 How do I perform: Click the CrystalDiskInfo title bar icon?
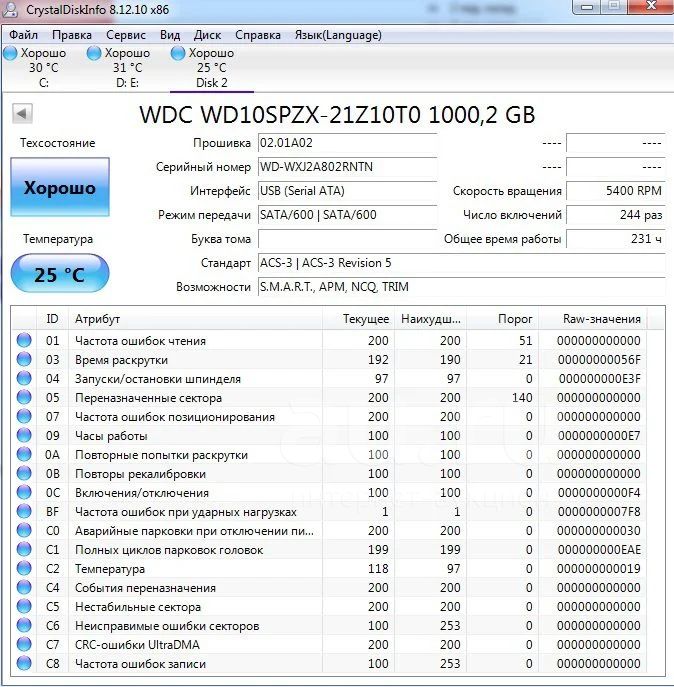pyautogui.click(x=10, y=10)
